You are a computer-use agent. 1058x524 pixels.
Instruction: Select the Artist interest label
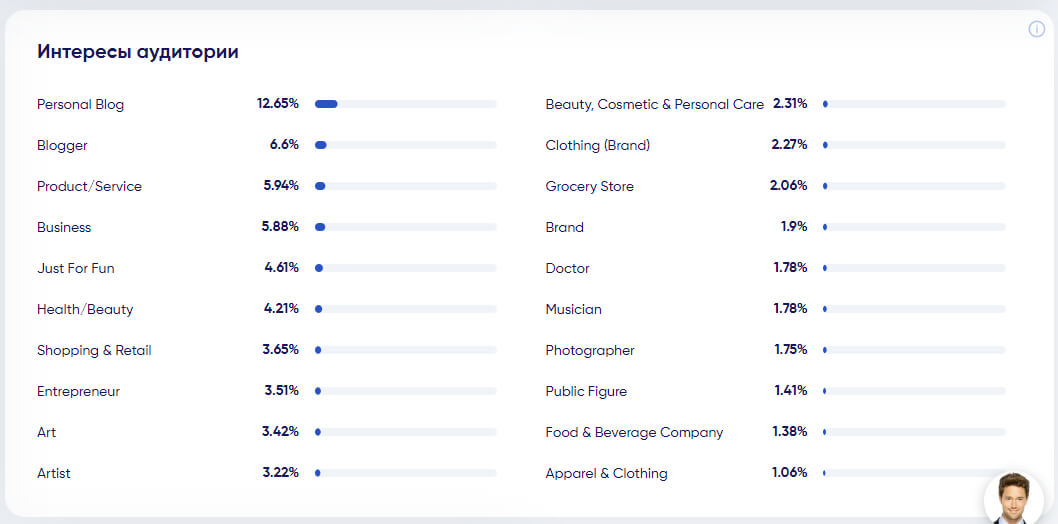(54, 473)
